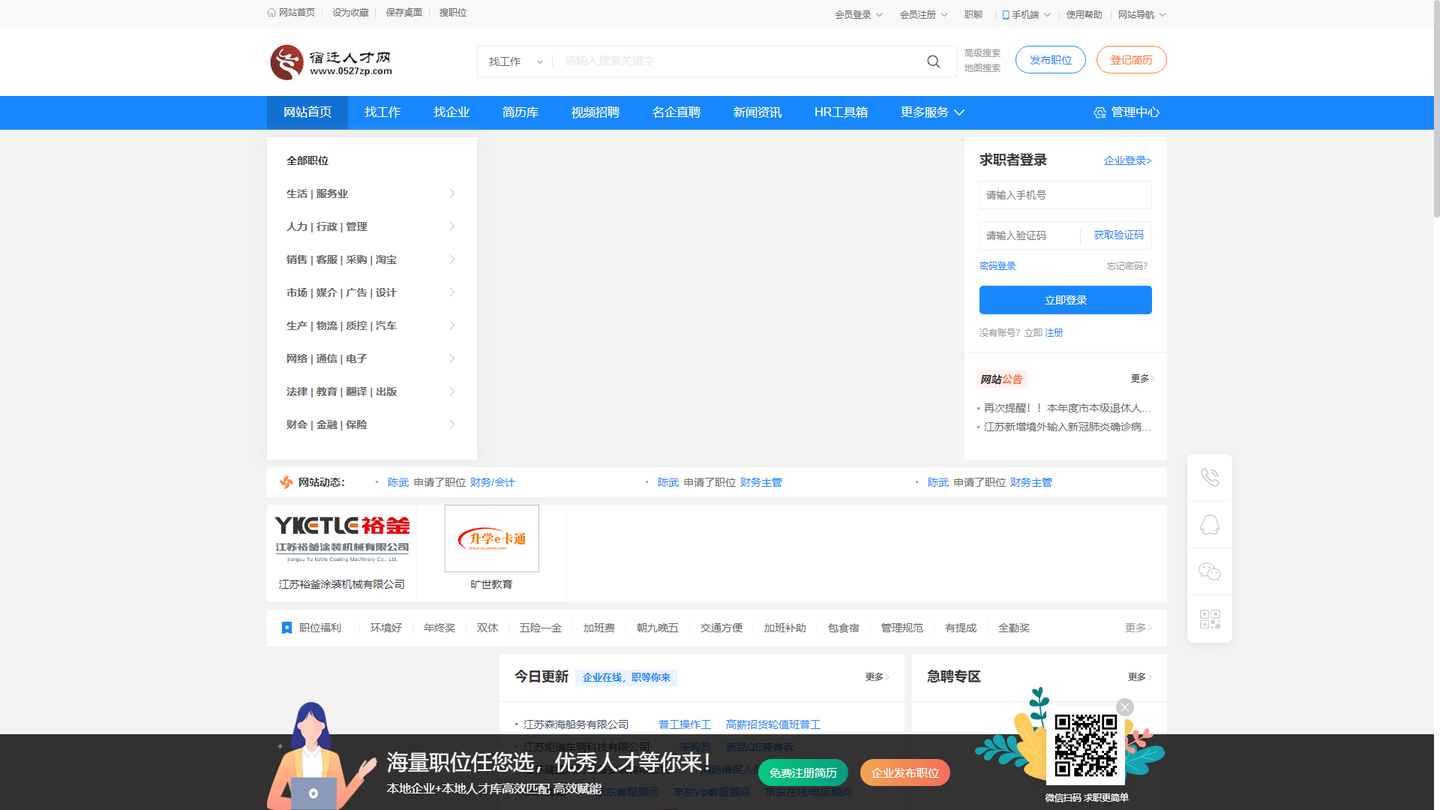Open 找工作 navigation tab
Screen dimensions: 1440x810
point(382,112)
